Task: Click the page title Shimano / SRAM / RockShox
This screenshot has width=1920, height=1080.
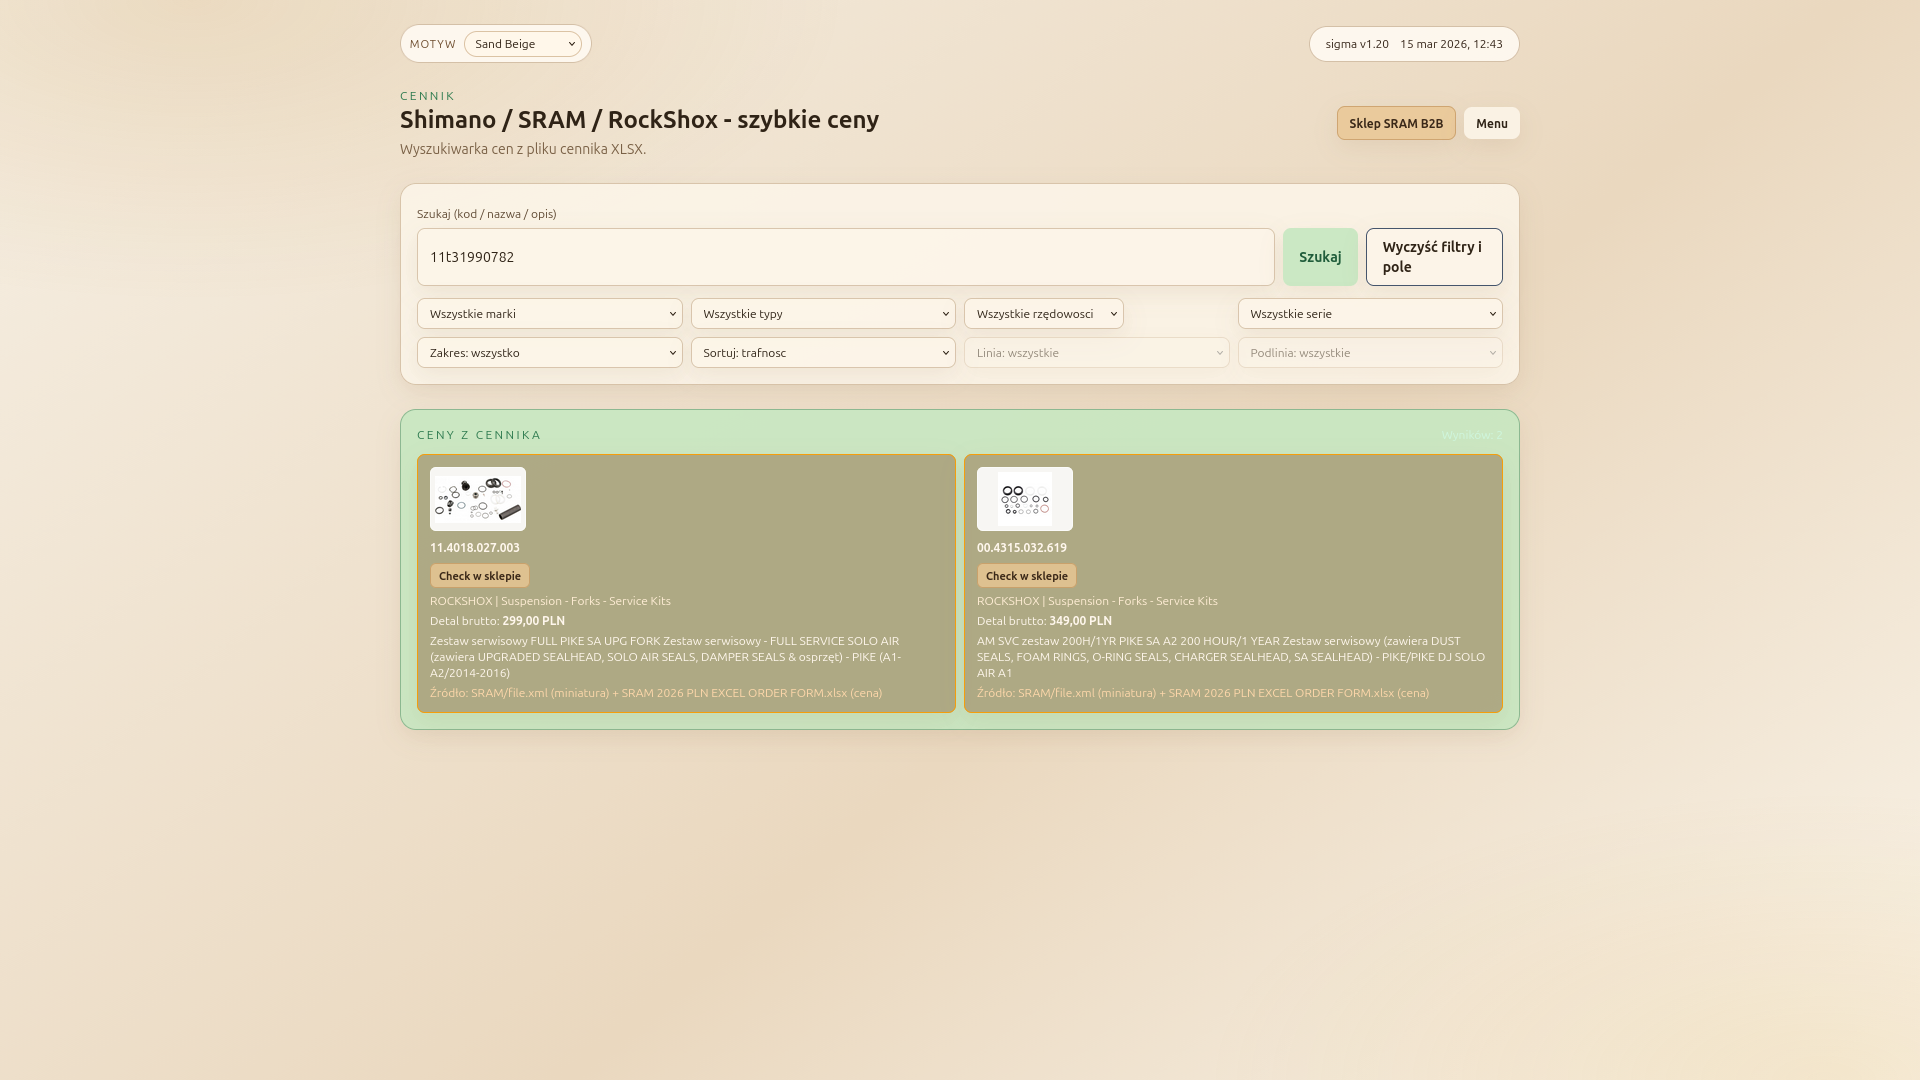Action: coord(639,120)
